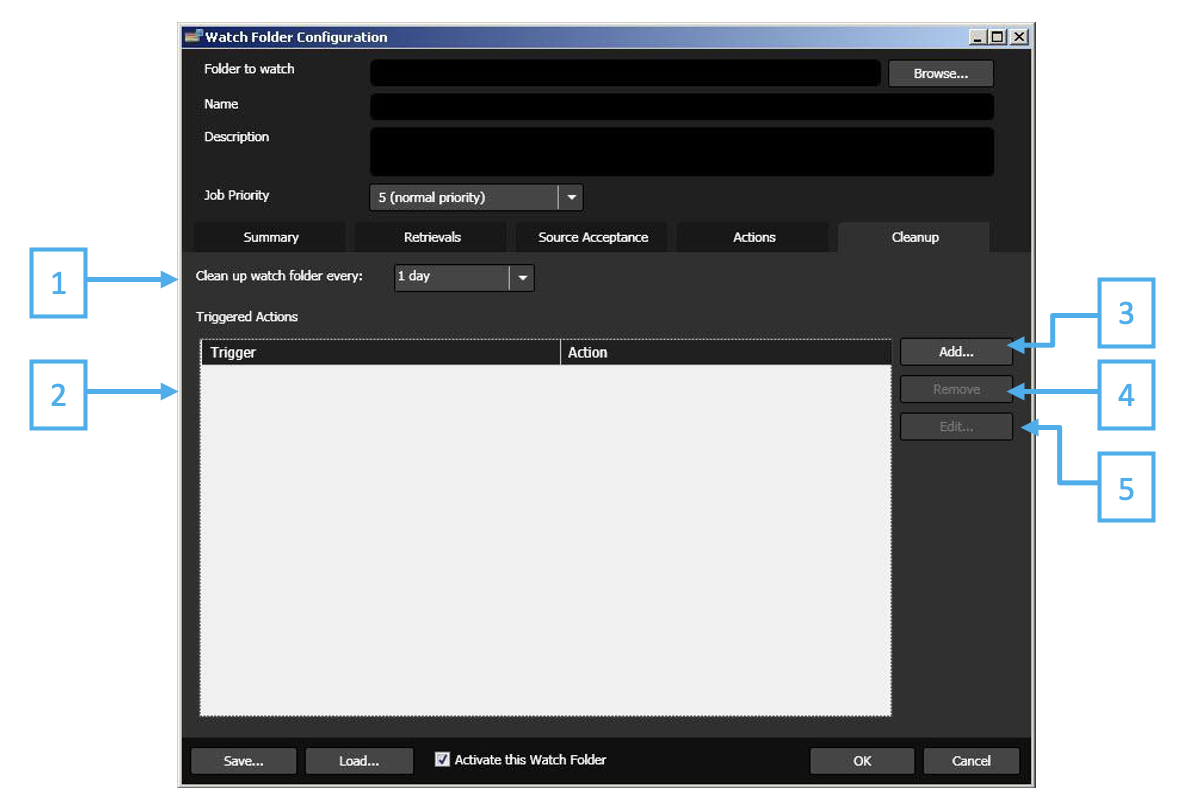Click the Edit triggered action button
1204x810 pixels.
[x=955, y=426]
